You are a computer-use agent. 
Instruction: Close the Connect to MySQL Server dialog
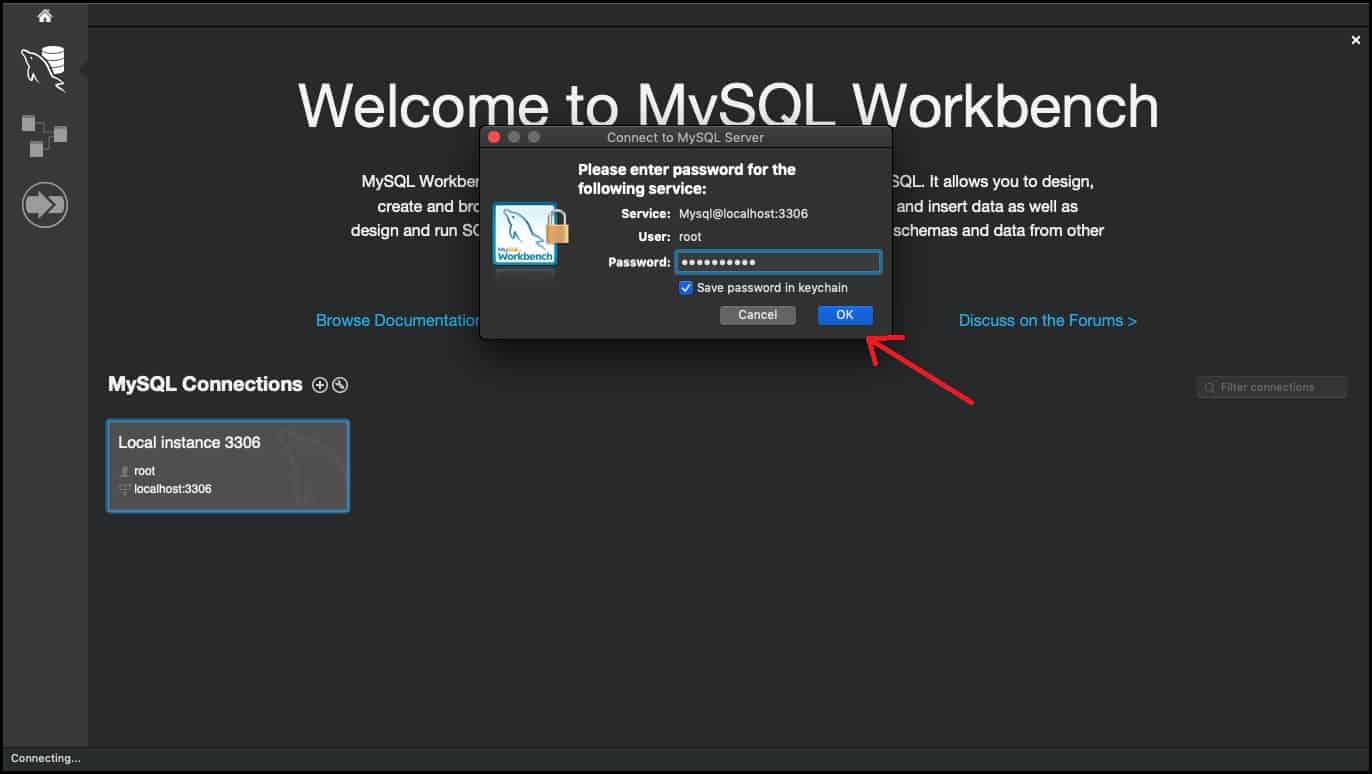pos(494,137)
